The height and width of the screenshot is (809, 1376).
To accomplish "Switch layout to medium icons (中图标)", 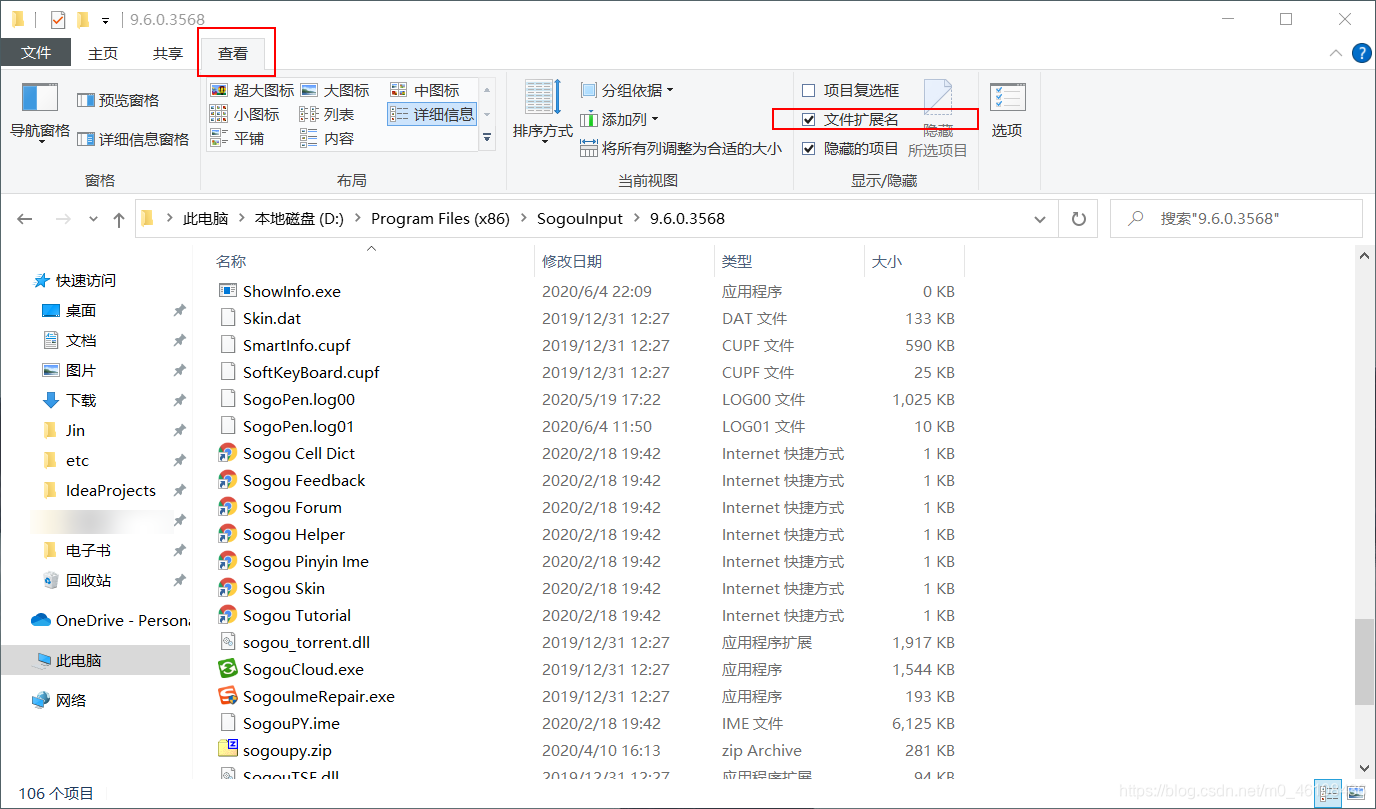I will tap(425, 90).
